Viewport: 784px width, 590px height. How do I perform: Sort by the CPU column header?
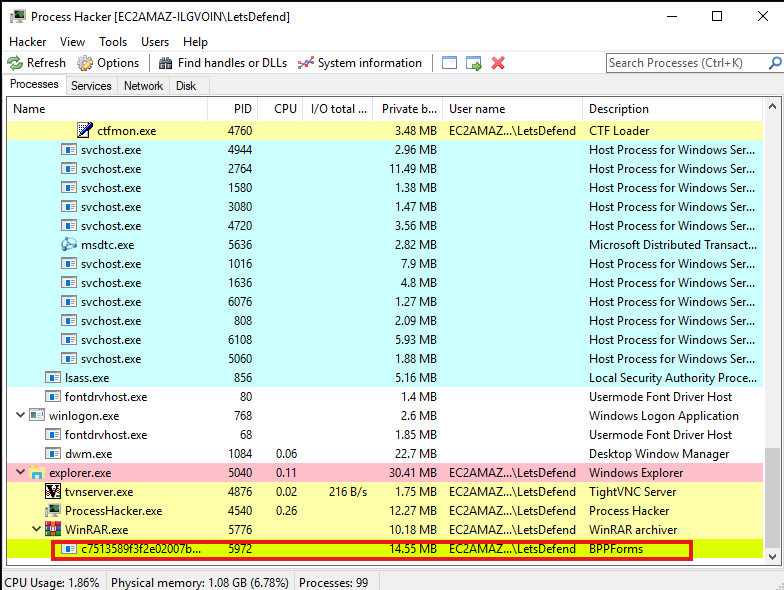point(280,109)
